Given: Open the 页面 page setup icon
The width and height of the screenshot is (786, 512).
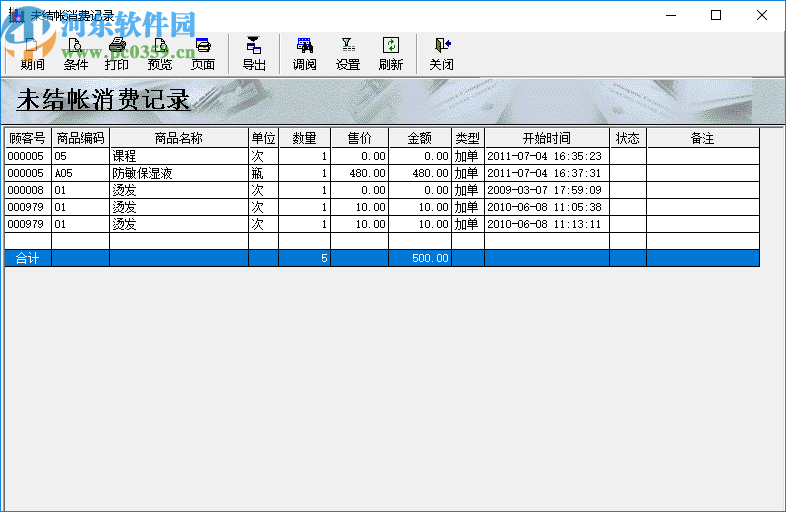Looking at the screenshot, I should click(x=203, y=54).
